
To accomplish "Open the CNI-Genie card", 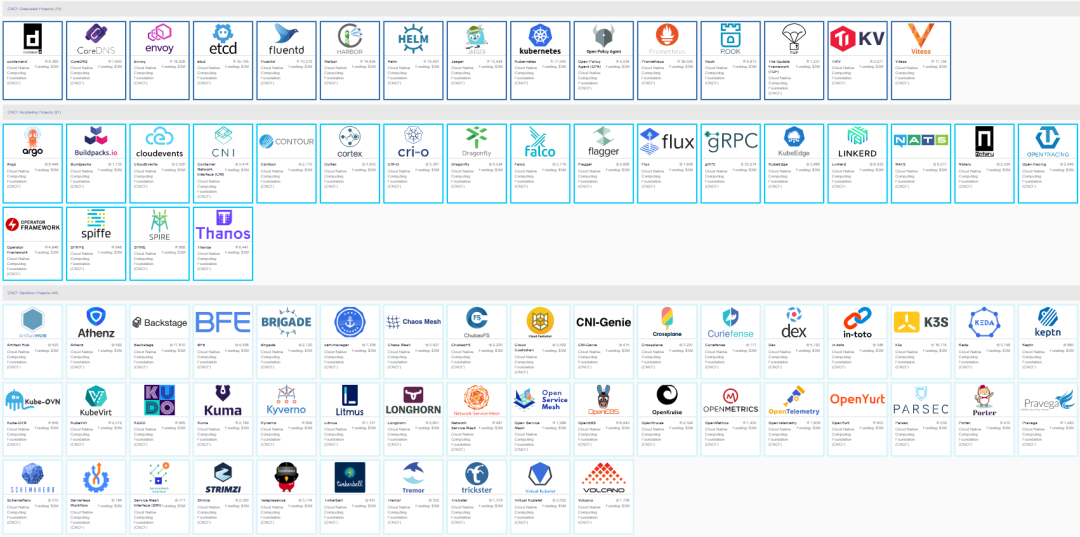I will tap(603, 341).
